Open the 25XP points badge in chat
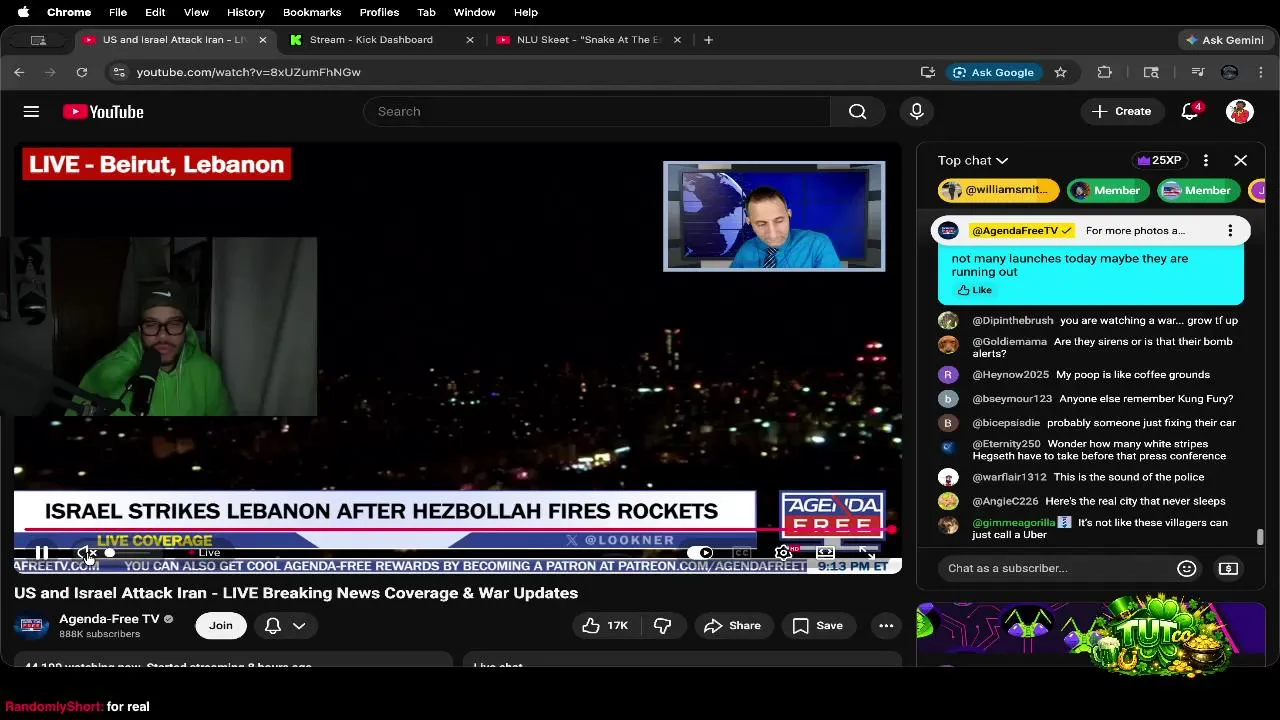This screenshot has width=1280, height=720. [1159, 160]
